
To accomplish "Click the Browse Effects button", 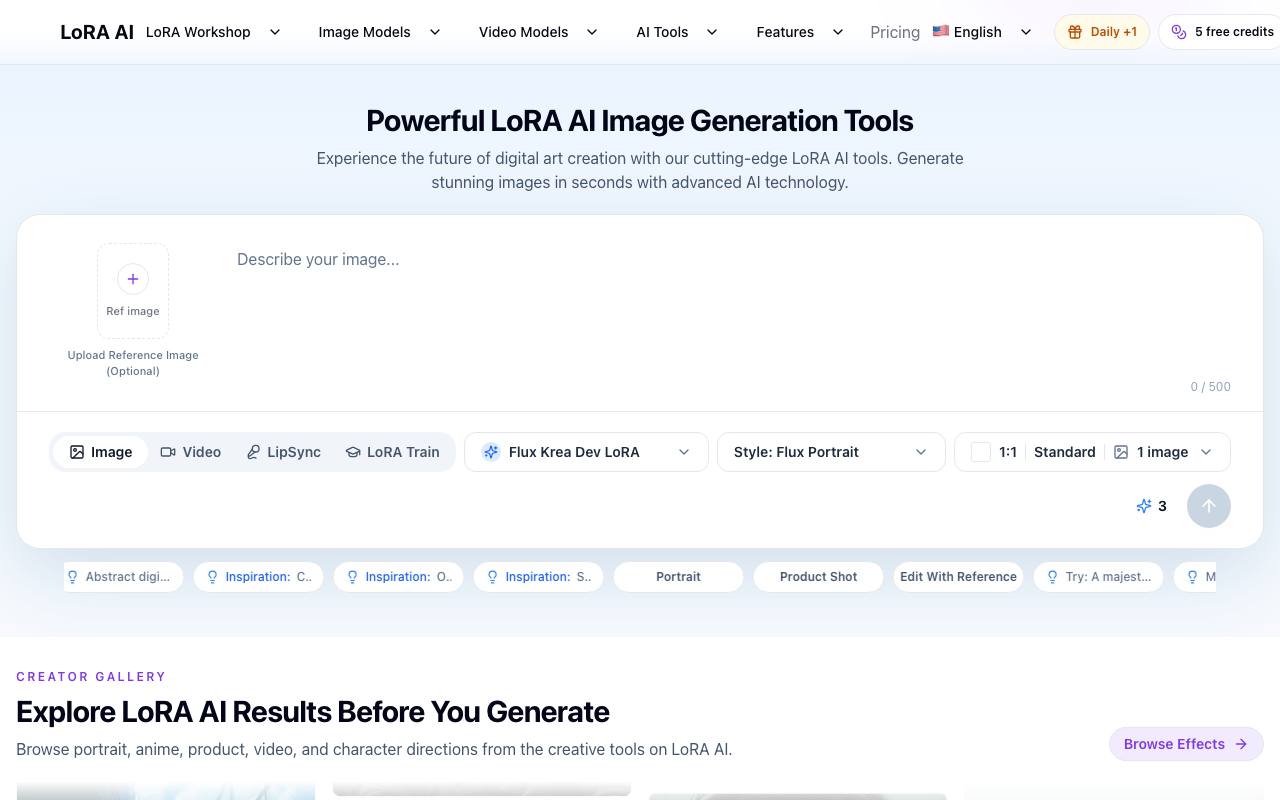I will click(1186, 744).
